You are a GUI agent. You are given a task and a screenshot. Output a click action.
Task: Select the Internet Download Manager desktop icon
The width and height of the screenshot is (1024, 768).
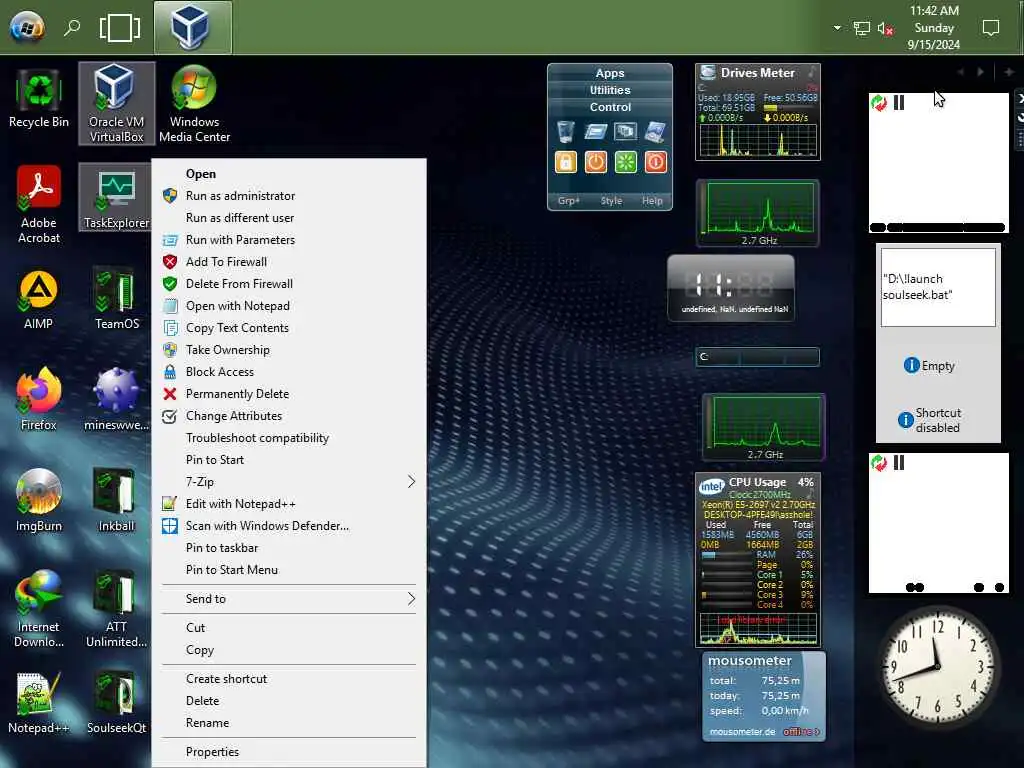(39, 609)
